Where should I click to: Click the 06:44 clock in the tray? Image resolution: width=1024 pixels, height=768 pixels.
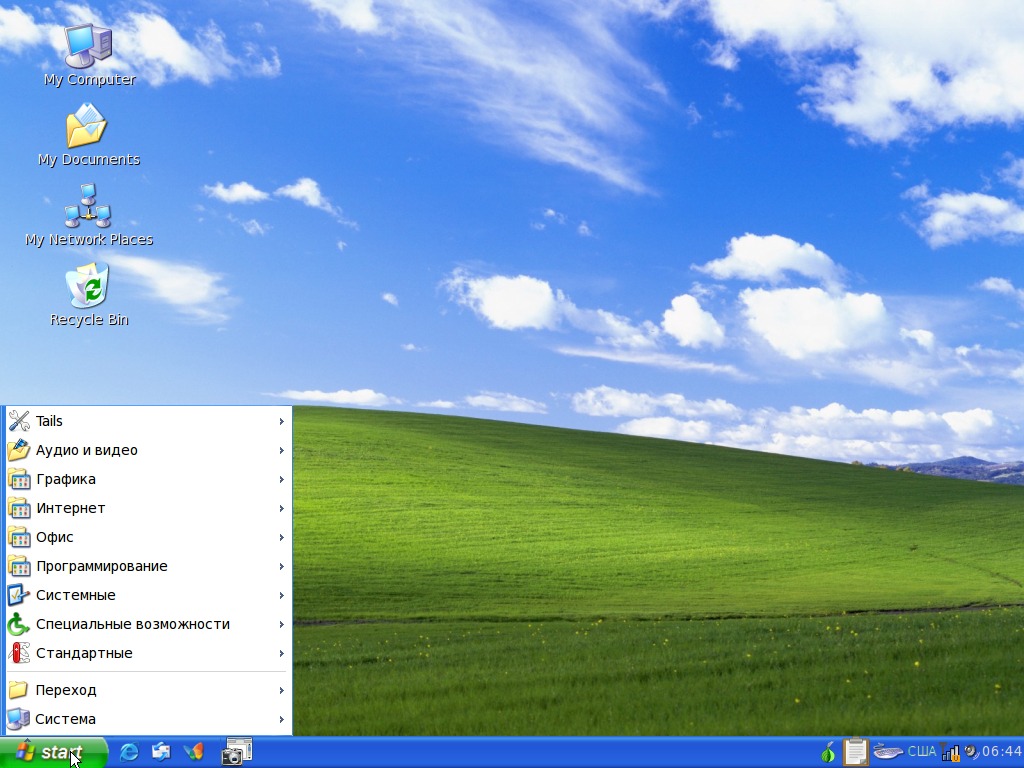tap(1002, 752)
